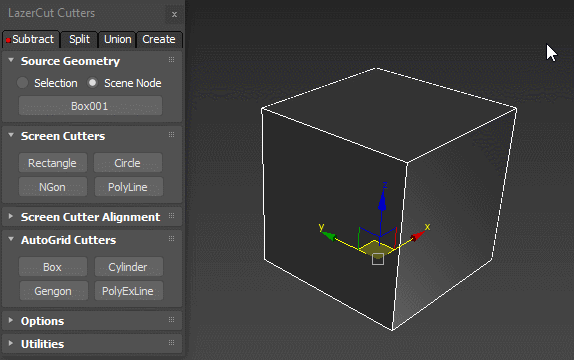
Task: Click the Screen Cutters rollout grip handle
Action: pyautogui.click(x=171, y=135)
